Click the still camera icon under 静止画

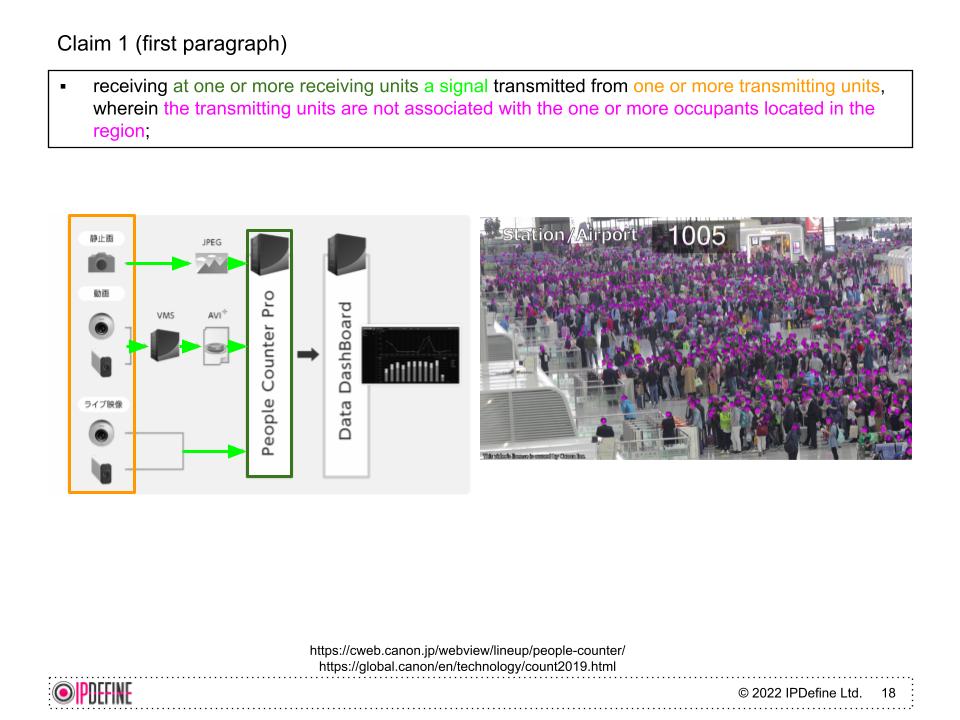102,263
